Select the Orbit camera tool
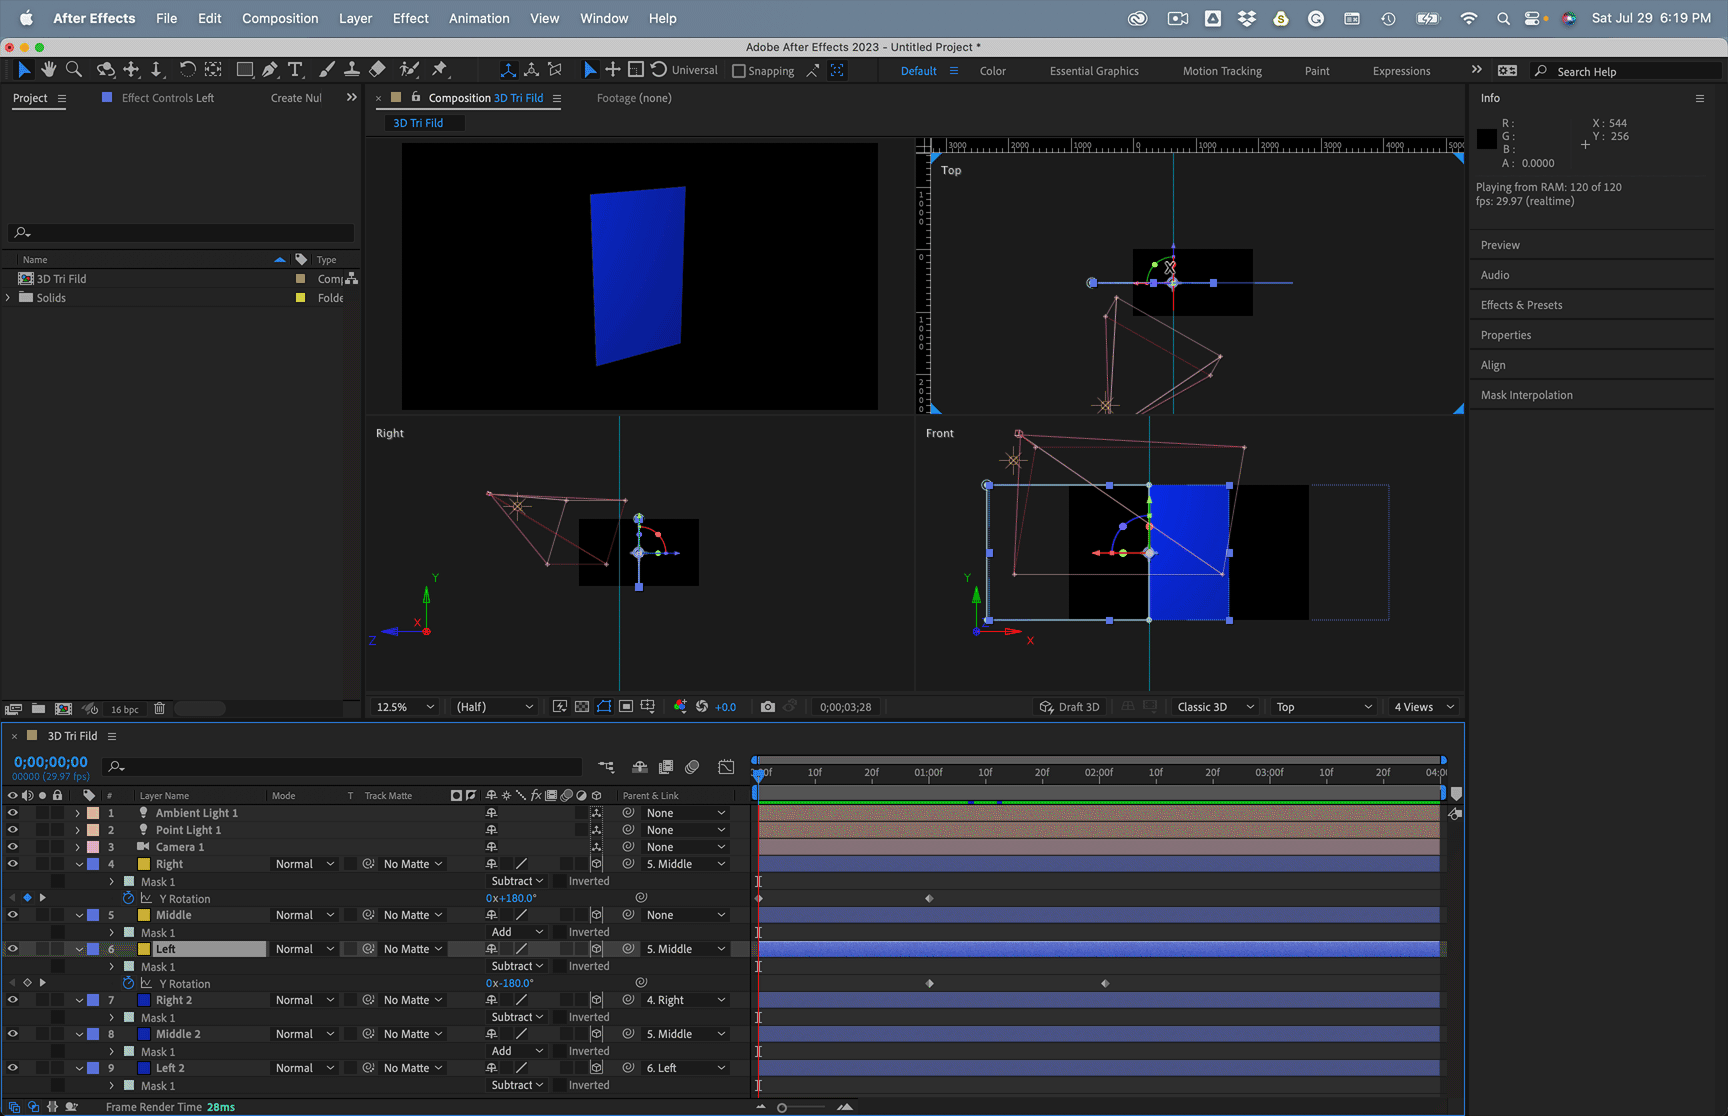 (105, 70)
